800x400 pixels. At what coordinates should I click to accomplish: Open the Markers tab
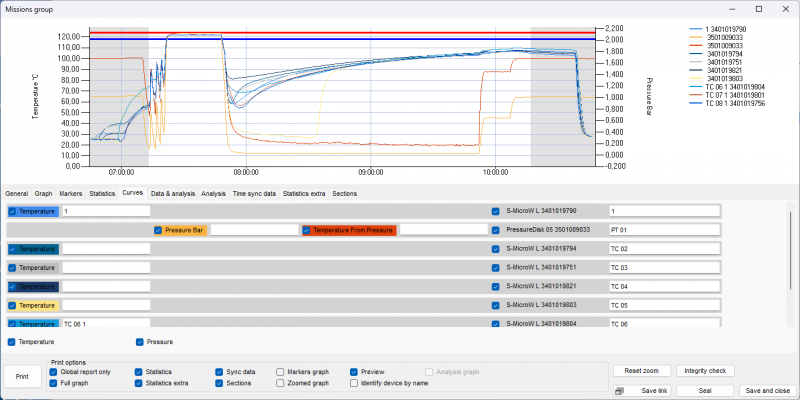click(70, 193)
